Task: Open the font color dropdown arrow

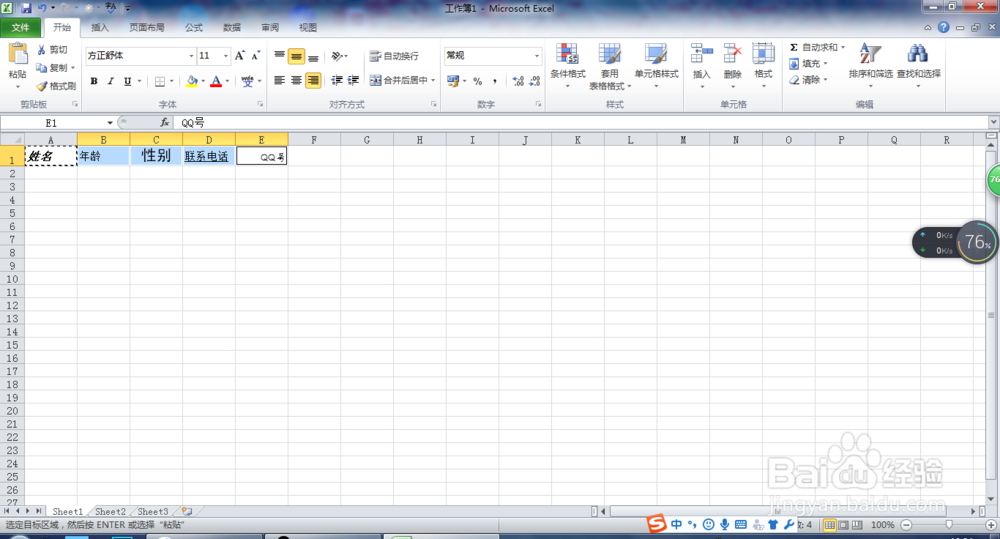Action: click(227, 82)
